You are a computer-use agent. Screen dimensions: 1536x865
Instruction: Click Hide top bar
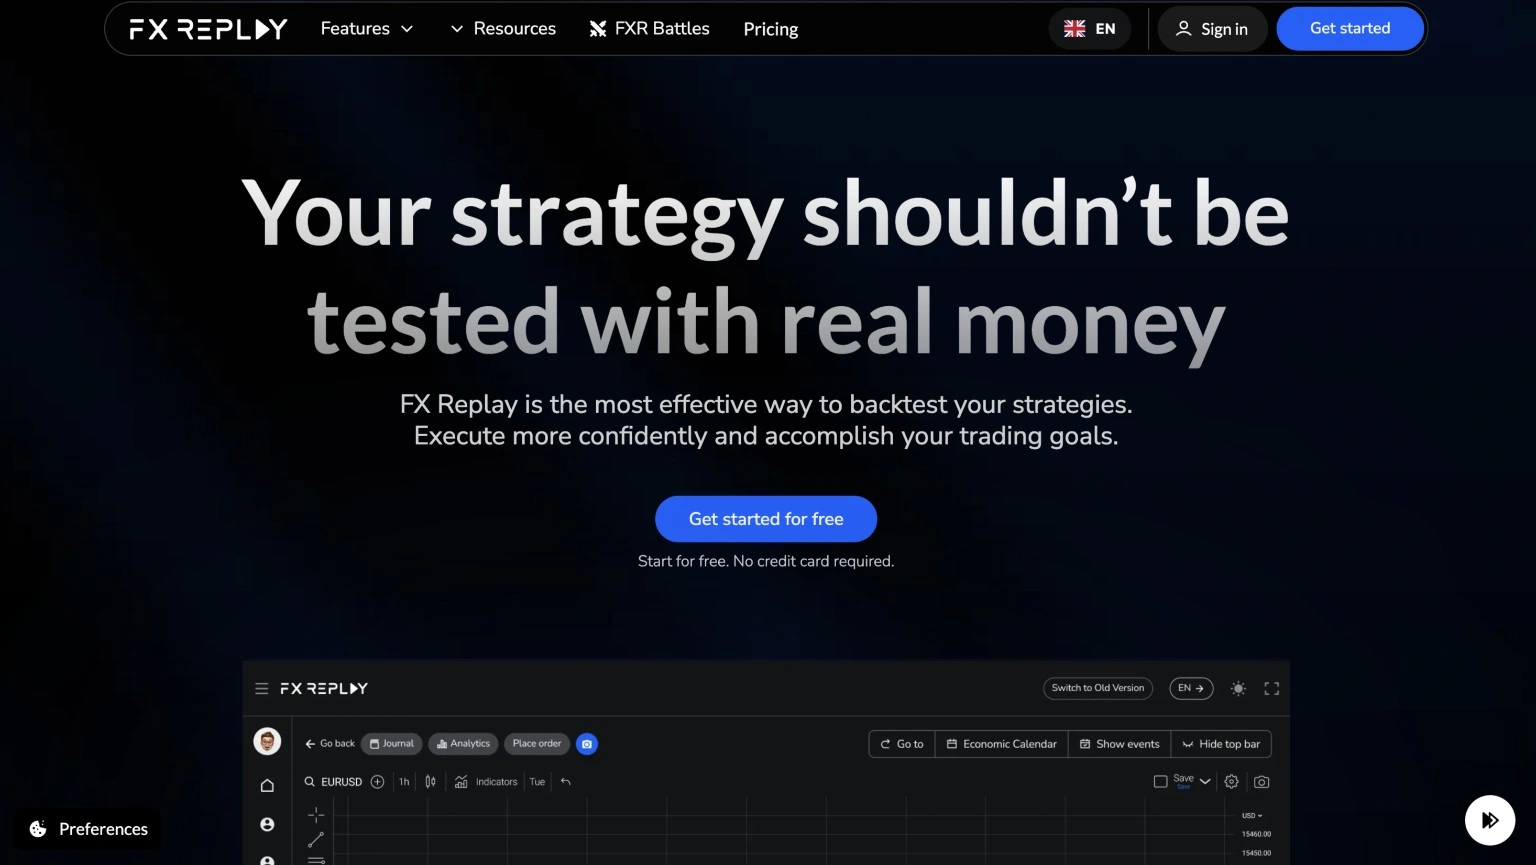[1221, 744]
